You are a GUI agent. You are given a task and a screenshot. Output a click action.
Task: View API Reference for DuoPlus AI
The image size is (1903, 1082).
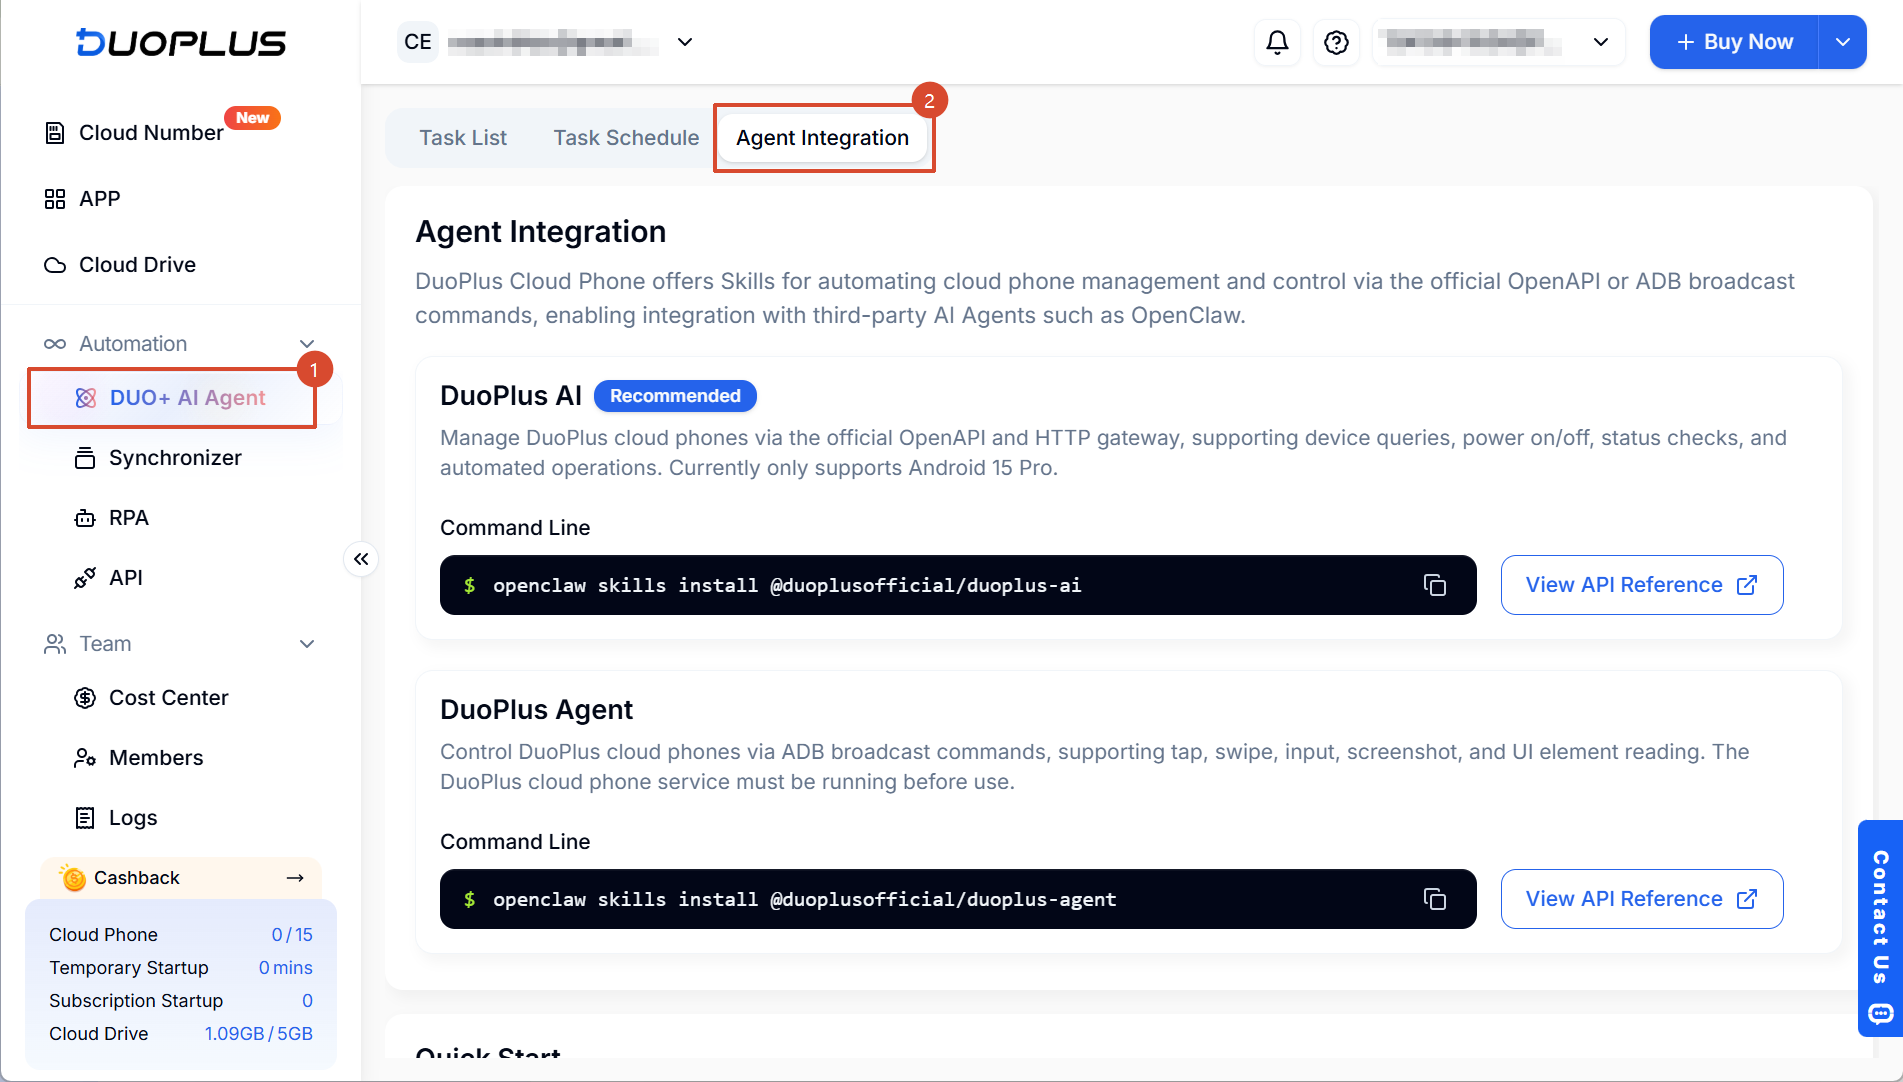pos(1642,585)
